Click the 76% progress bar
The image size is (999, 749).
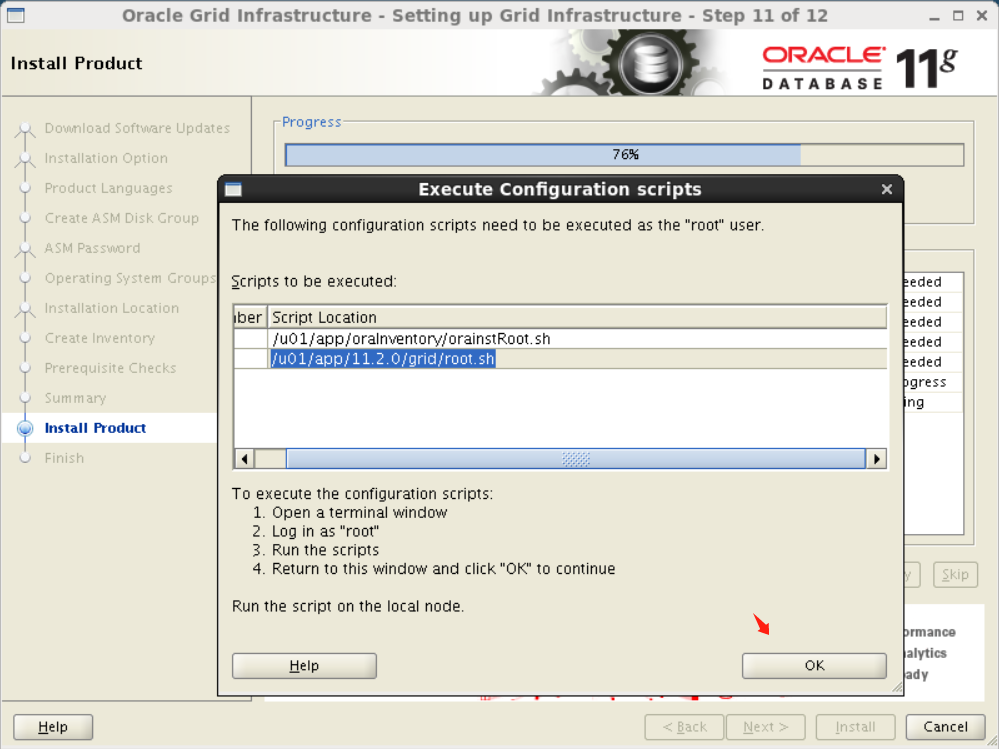pyautogui.click(x=627, y=154)
